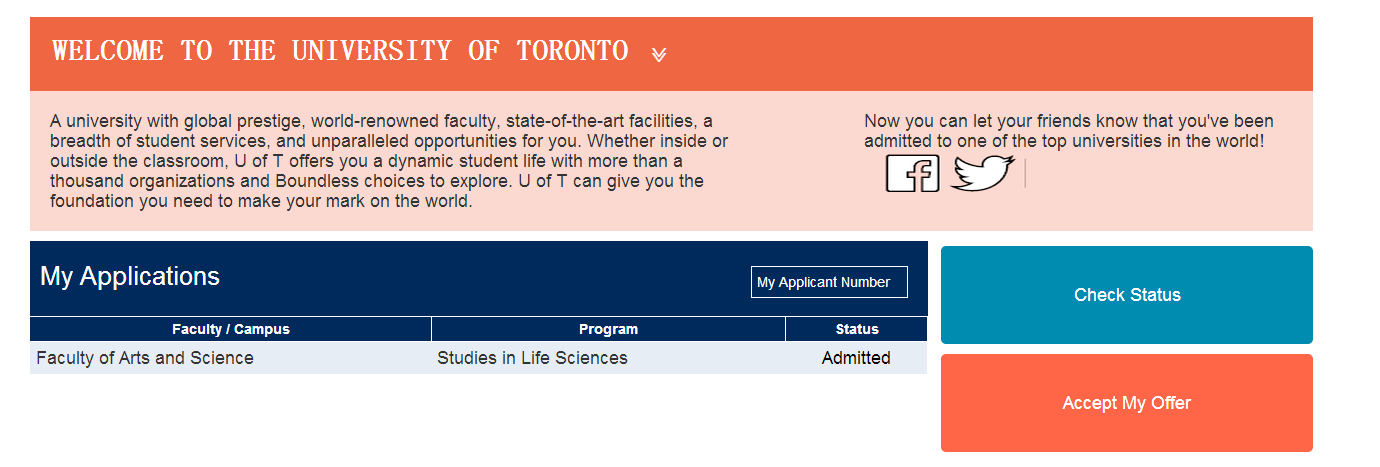1380x467 pixels.
Task: Click the My Applications heading
Action: click(x=130, y=276)
